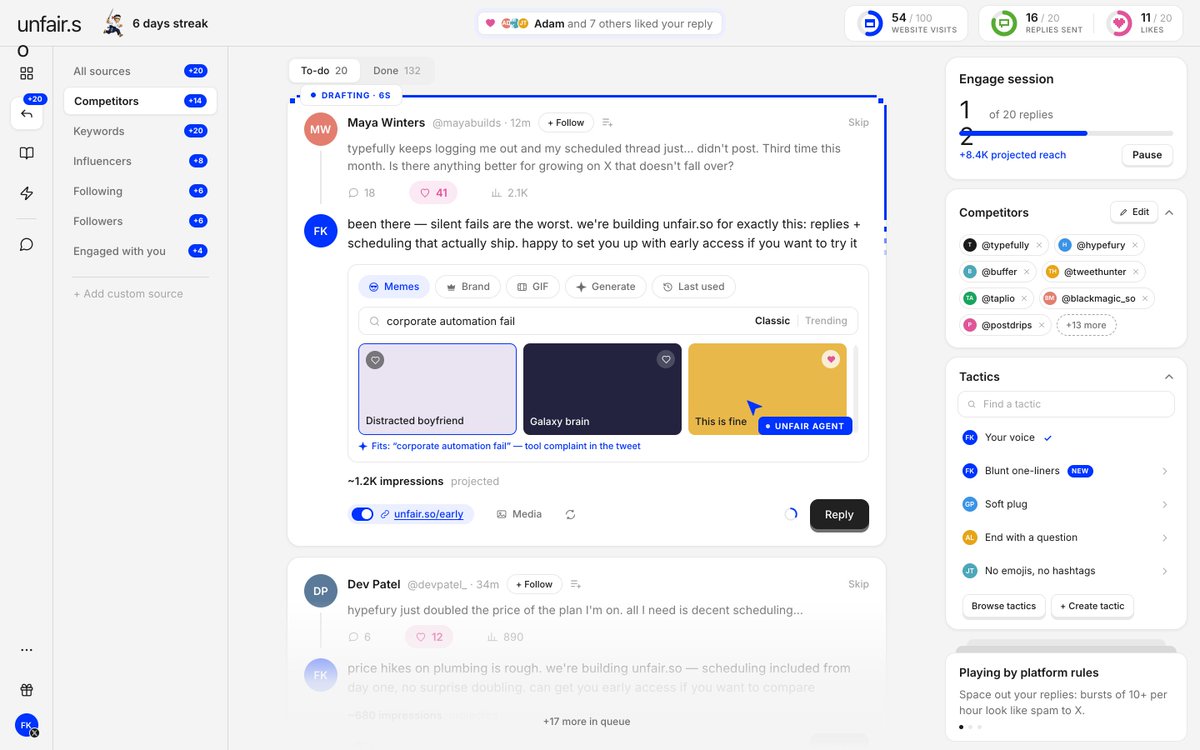1200x750 pixels.
Task: Click the comment icon on Dev Patel's tweet
Action: [x=353, y=637]
